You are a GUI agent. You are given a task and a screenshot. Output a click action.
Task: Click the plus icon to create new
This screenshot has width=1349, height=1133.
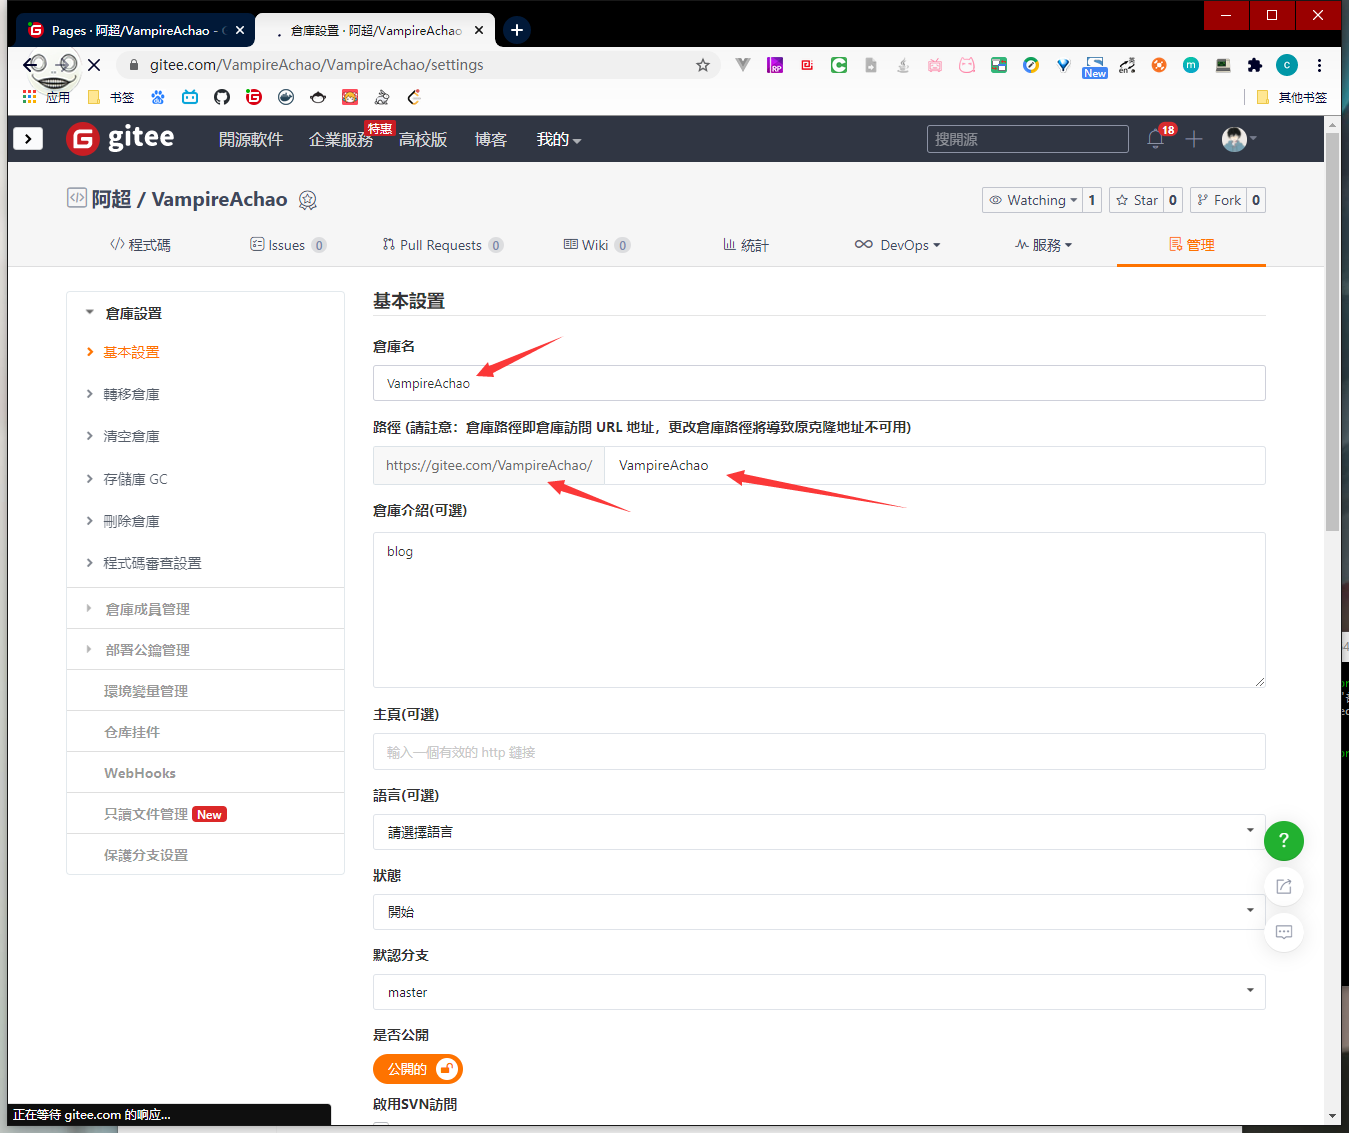(1193, 139)
